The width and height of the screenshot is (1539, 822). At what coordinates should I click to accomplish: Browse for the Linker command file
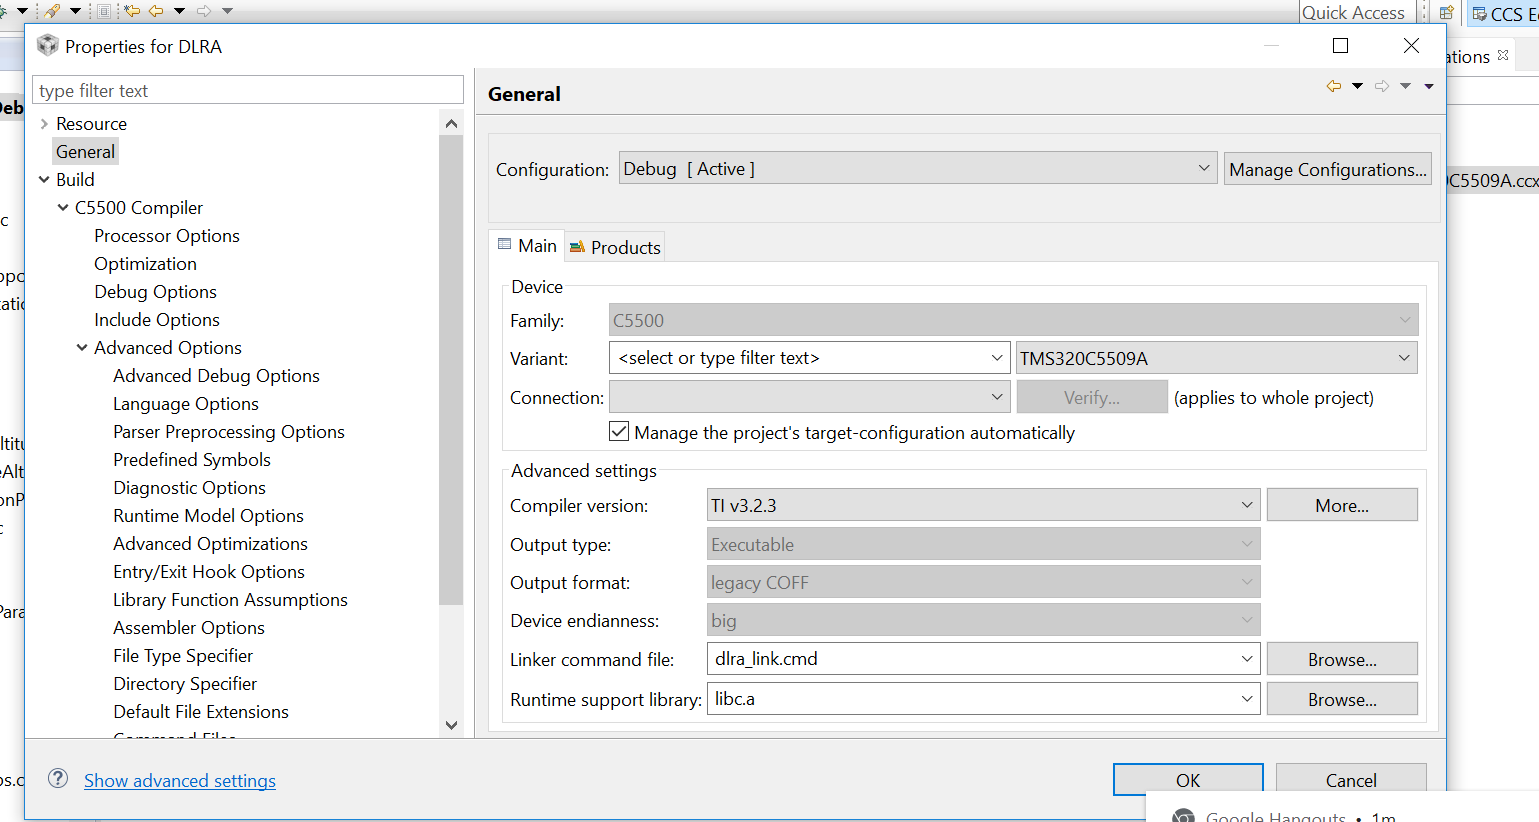point(1342,659)
